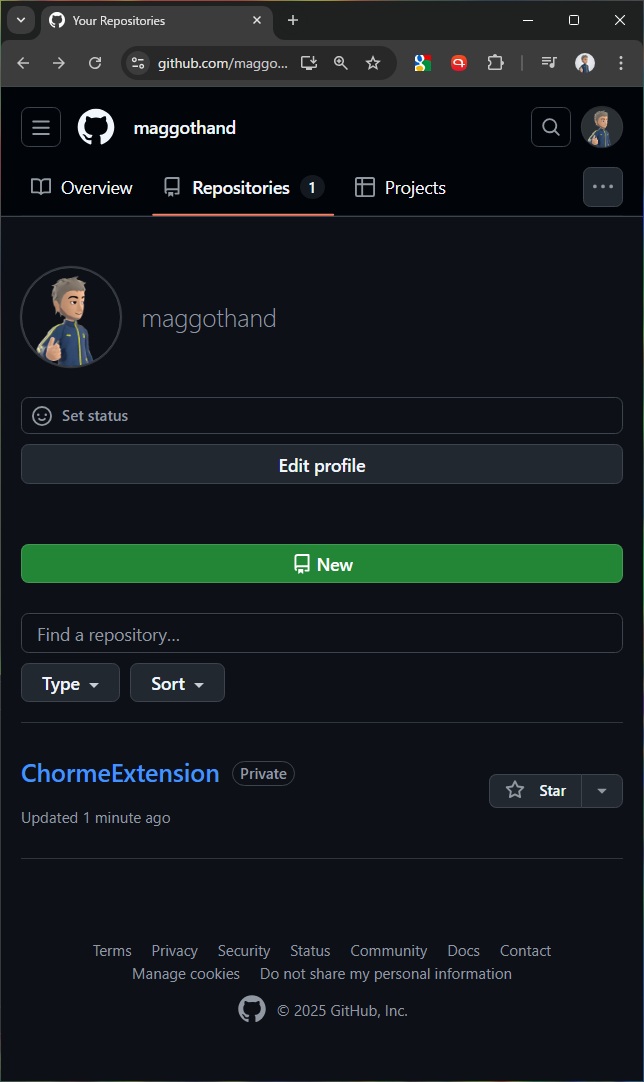Bookmark this page with the star icon
This screenshot has height=1082, width=644.
pos(373,63)
